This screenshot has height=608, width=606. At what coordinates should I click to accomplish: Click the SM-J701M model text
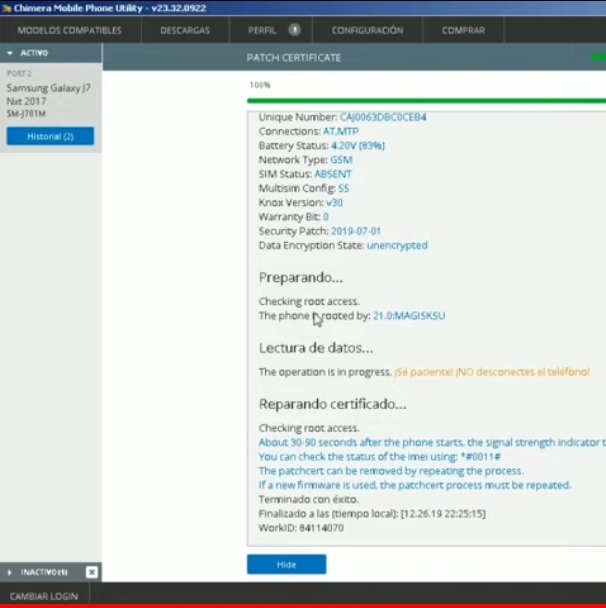(26, 114)
